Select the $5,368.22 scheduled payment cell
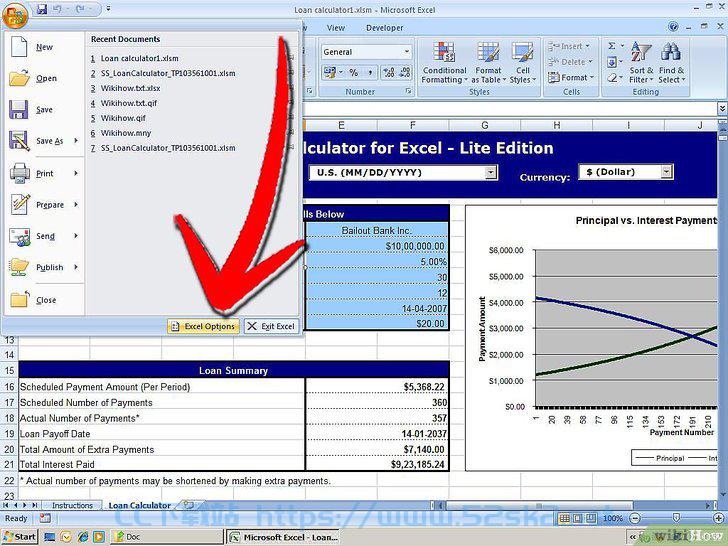Image resolution: width=728 pixels, height=546 pixels. 377,386
